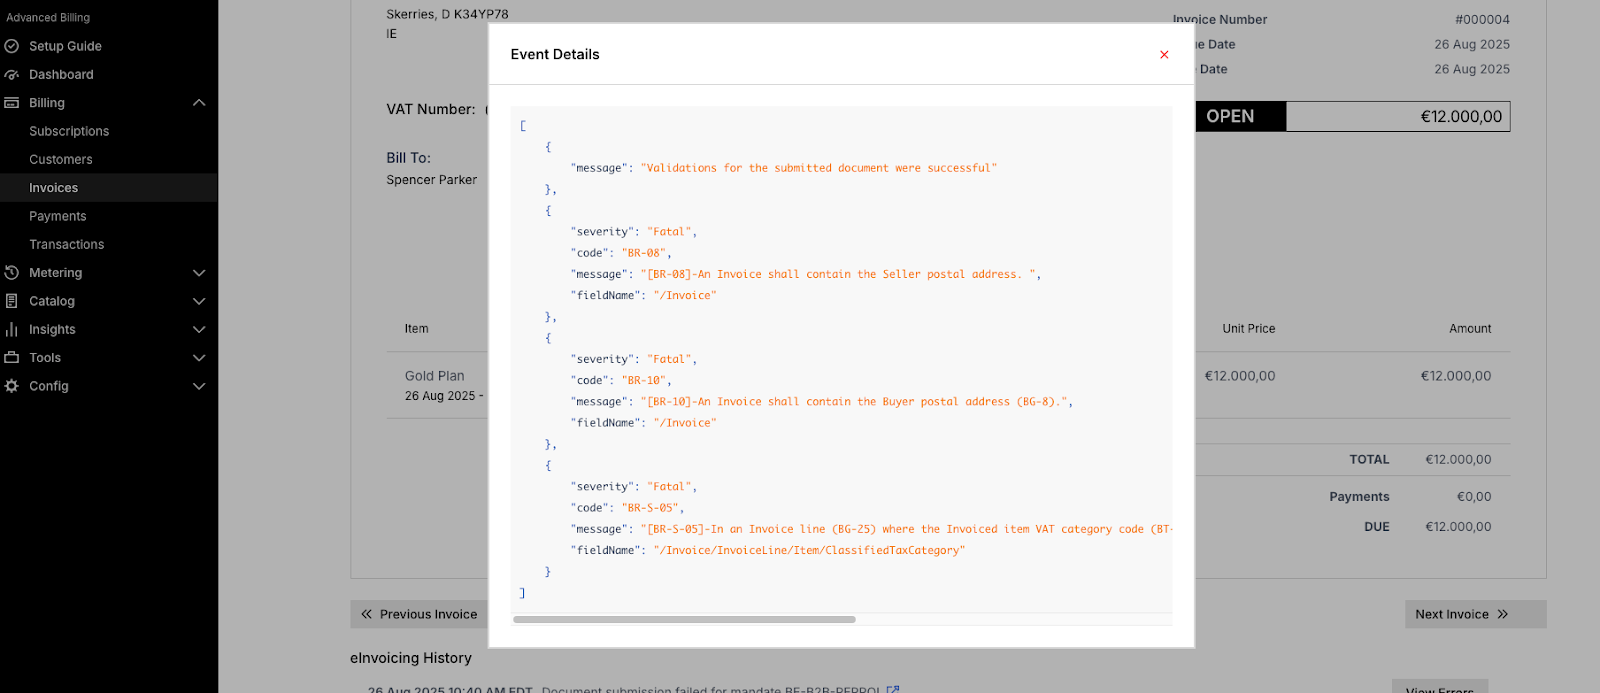The image size is (1600, 693).
Task: Open the Catalog menu label
Action: [52, 301]
